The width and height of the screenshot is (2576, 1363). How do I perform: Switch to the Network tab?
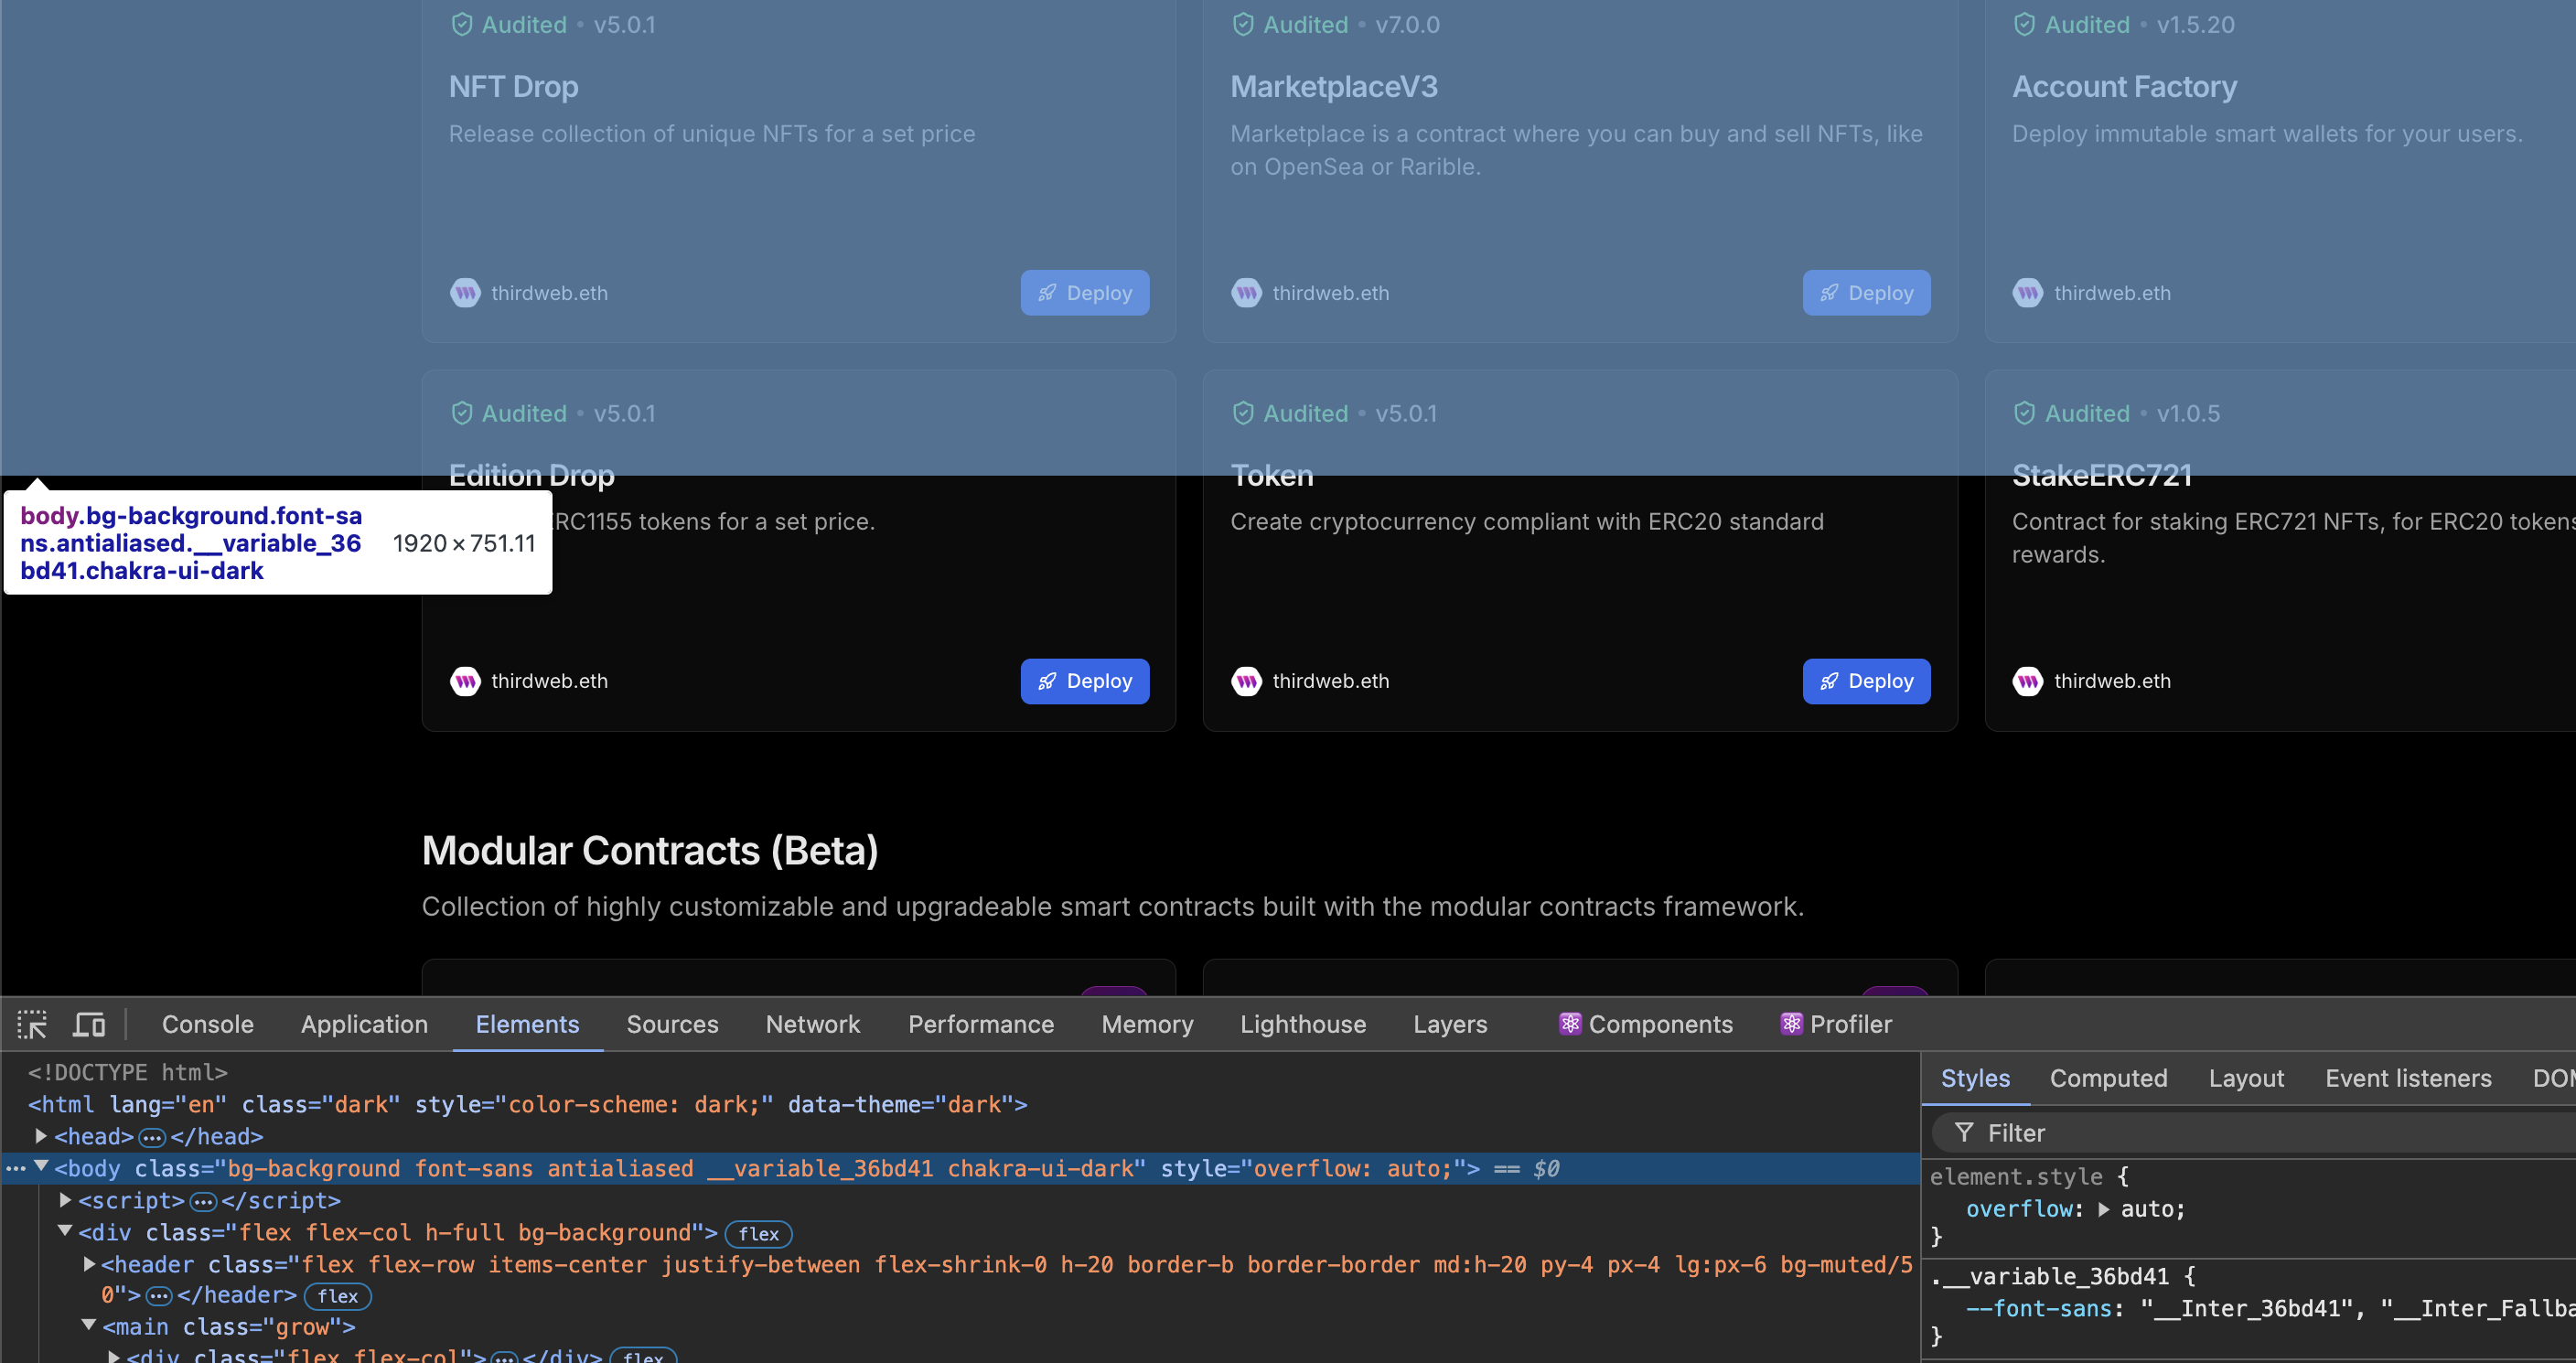812,1024
